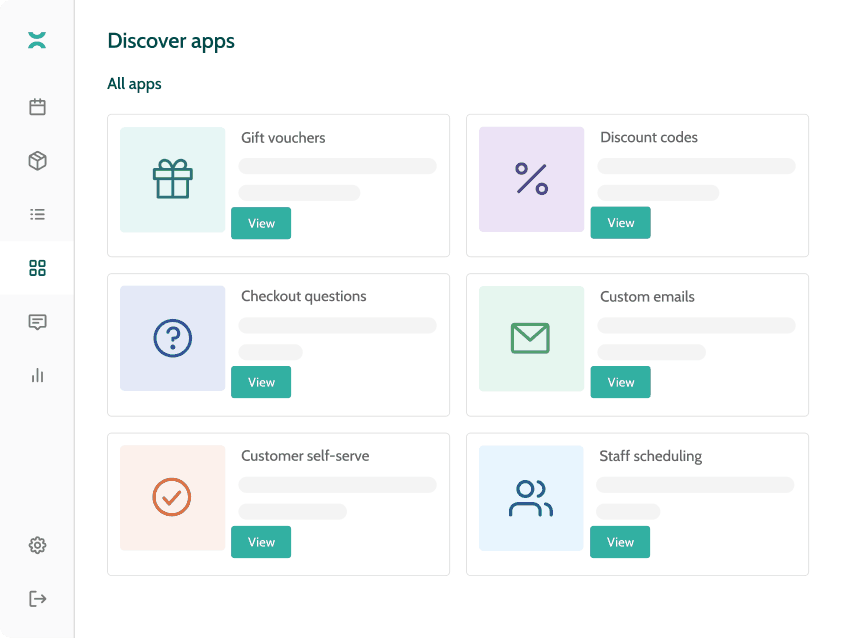
Task: View the Staff scheduling app
Action: (x=620, y=542)
